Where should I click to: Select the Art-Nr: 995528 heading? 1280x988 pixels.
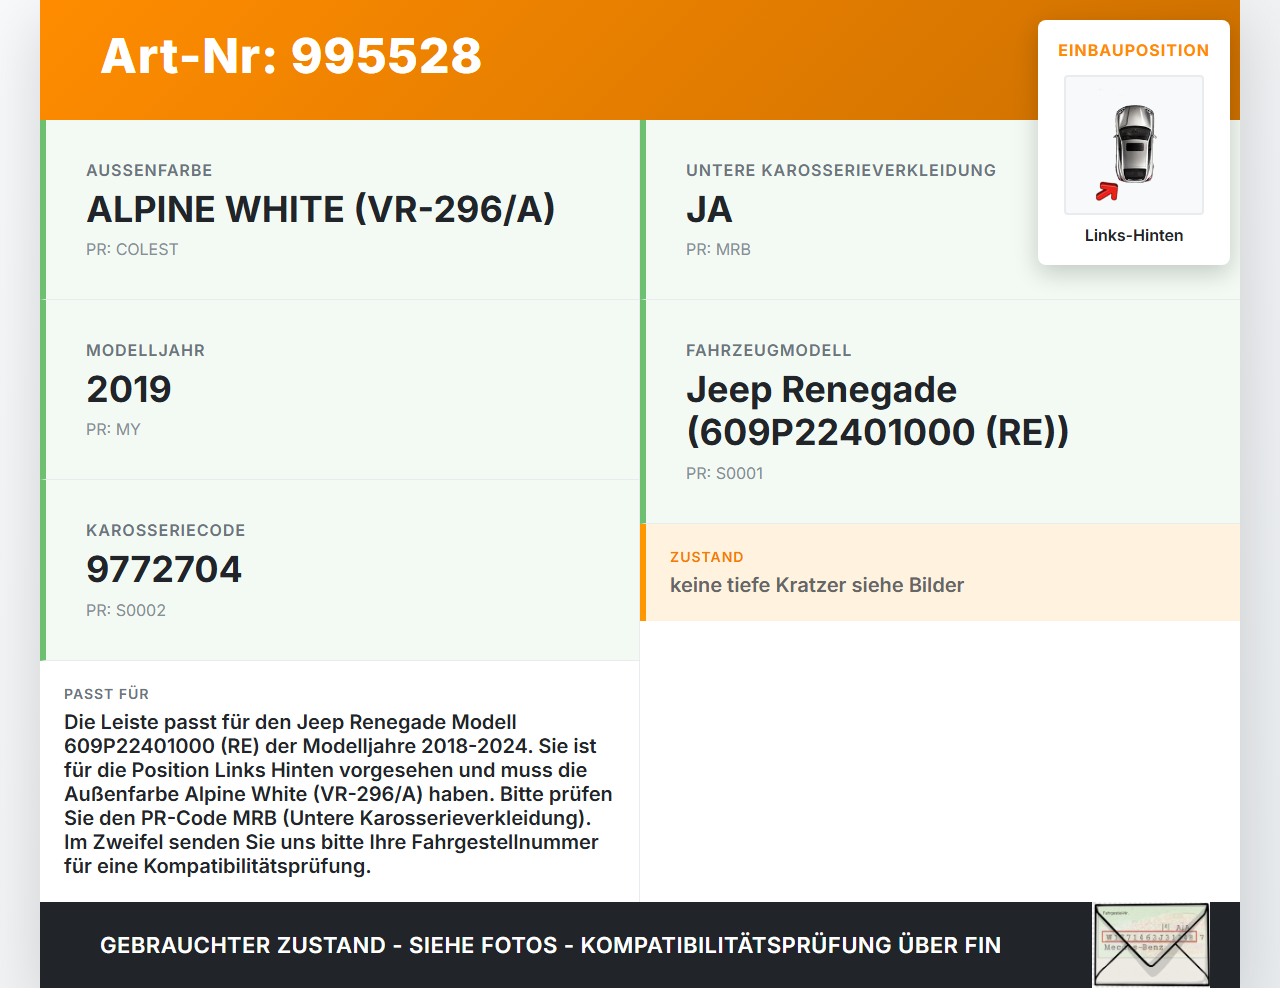coord(291,56)
